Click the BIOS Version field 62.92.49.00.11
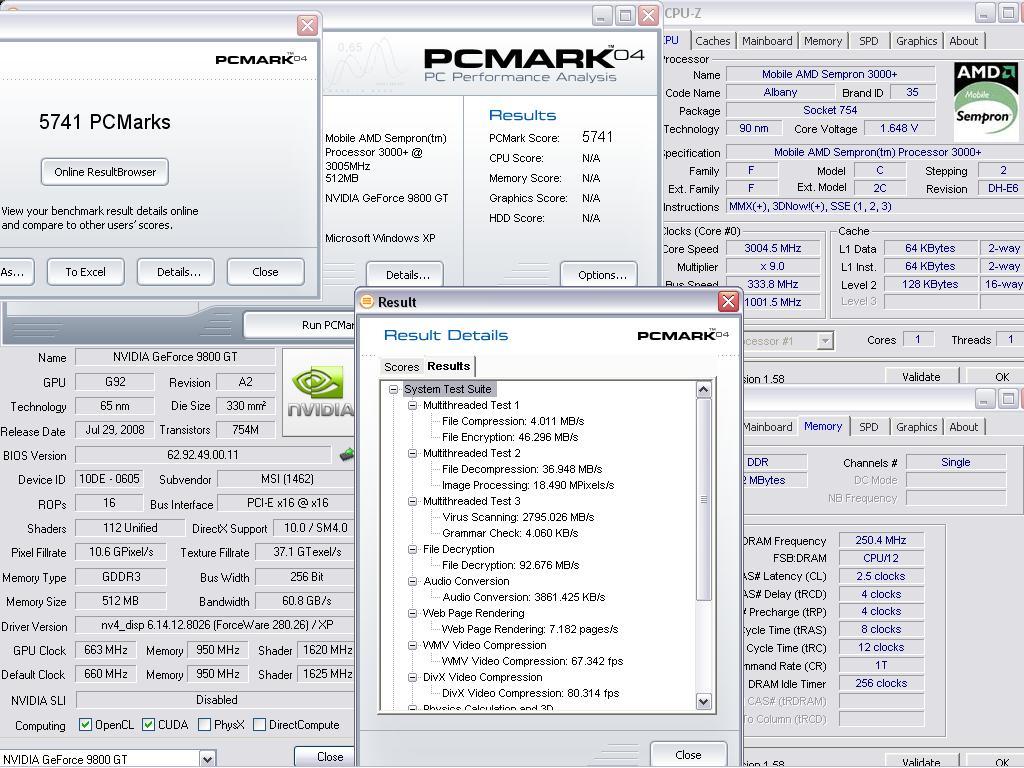 [203, 455]
